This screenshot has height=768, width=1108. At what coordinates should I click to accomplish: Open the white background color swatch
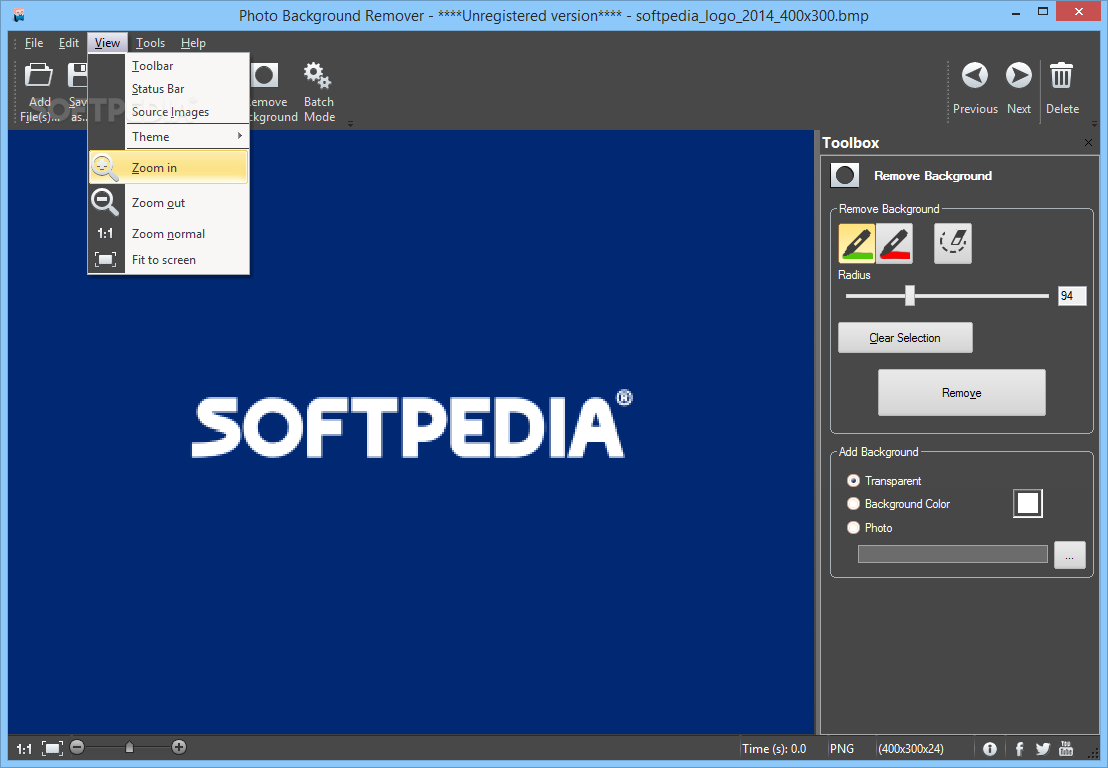[1027, 504]
